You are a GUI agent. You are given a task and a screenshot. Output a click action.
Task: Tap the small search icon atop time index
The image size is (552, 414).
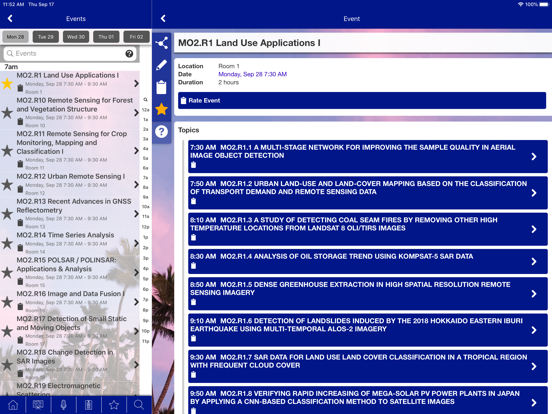tap(145, 100)
